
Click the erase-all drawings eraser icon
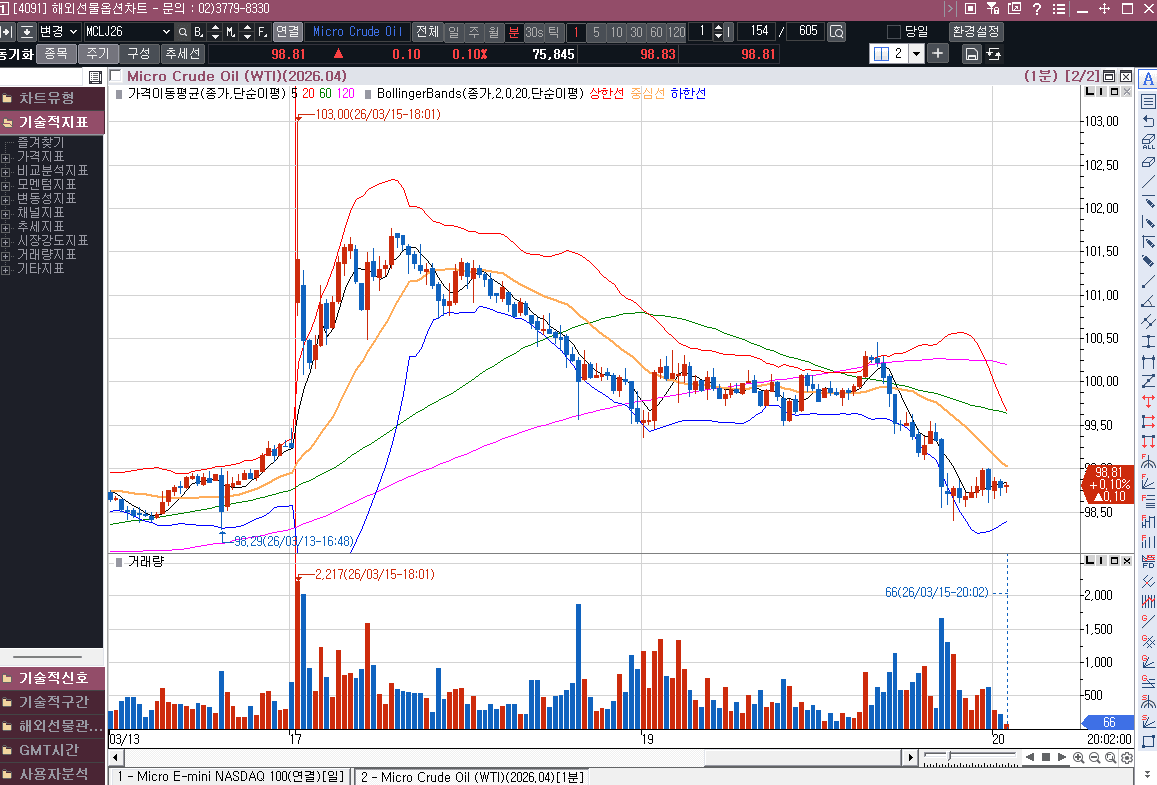pos(1148,141)
